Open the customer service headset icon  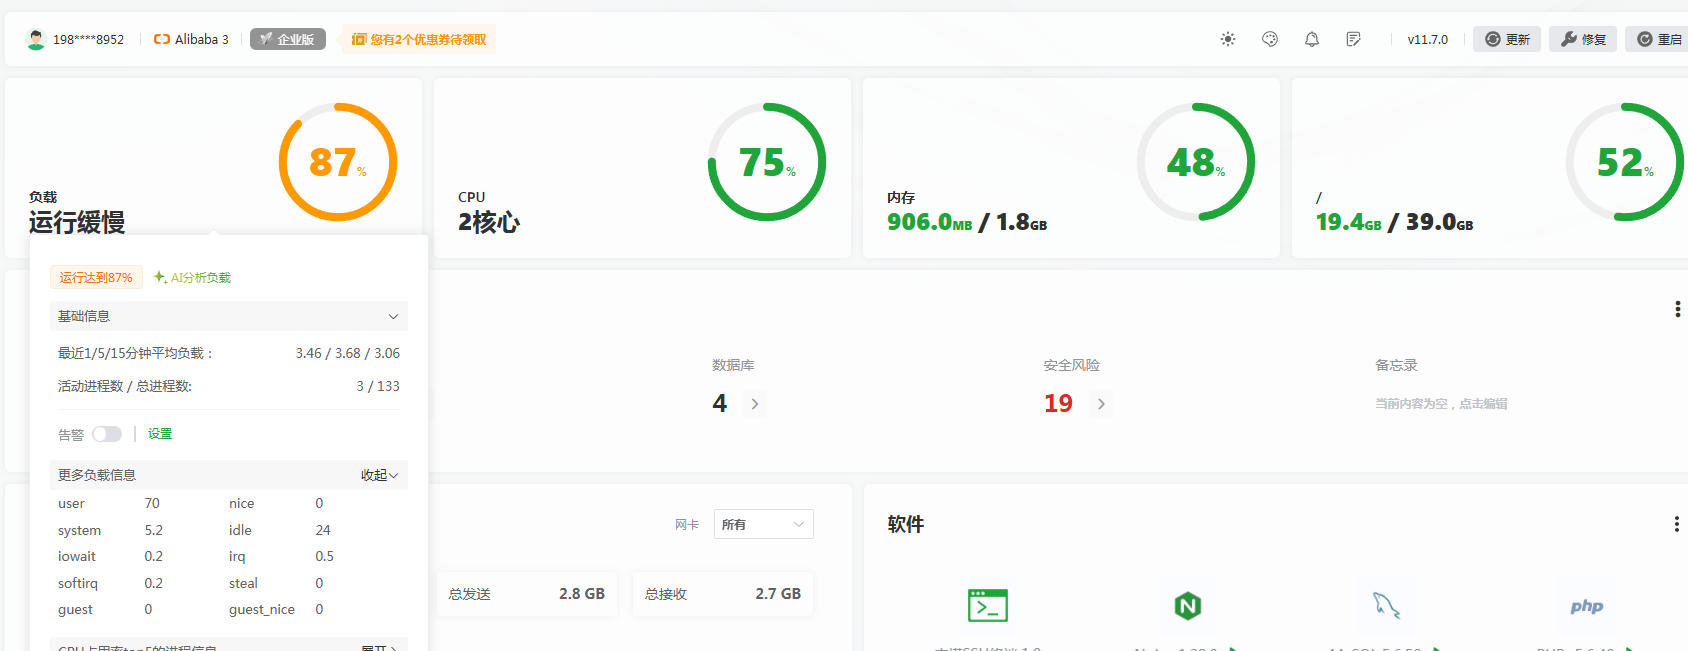pos(1270,39)
